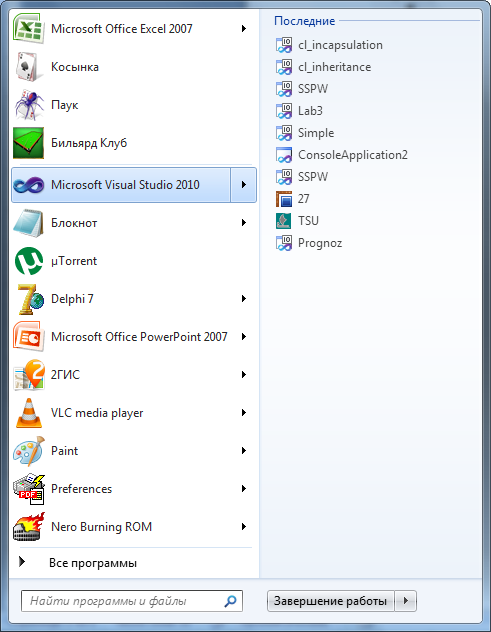Screen dimensions: 491x632
Task: Open the 2ГИС map icon
Action: [28, 375]
